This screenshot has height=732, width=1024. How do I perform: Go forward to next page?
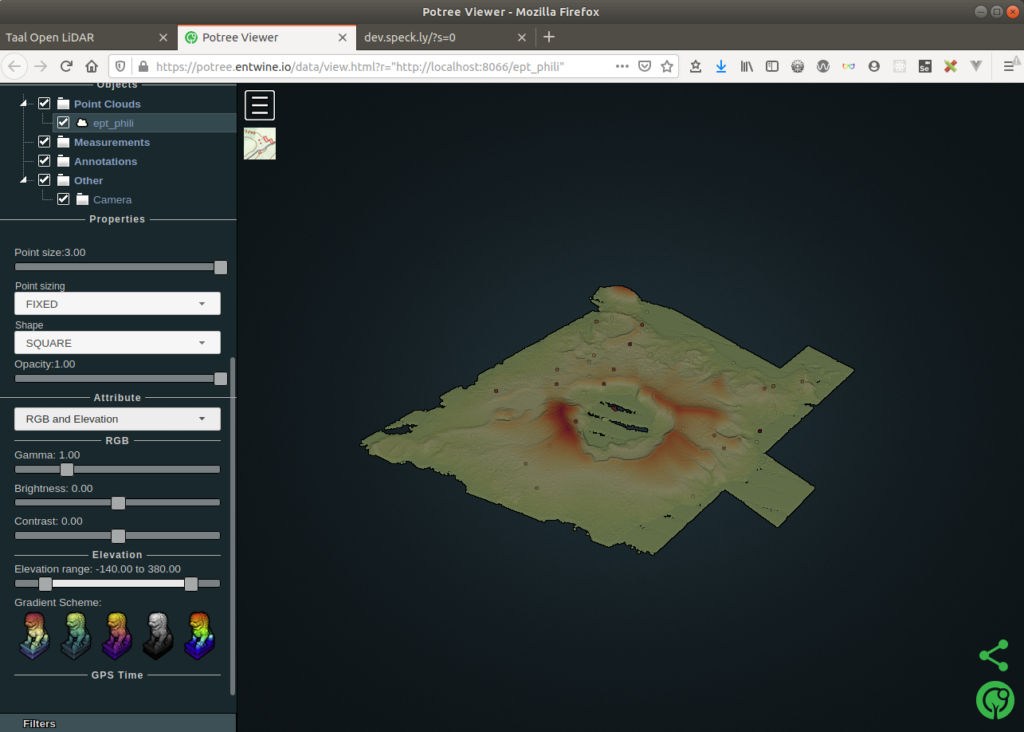click(x=40, y=66)
